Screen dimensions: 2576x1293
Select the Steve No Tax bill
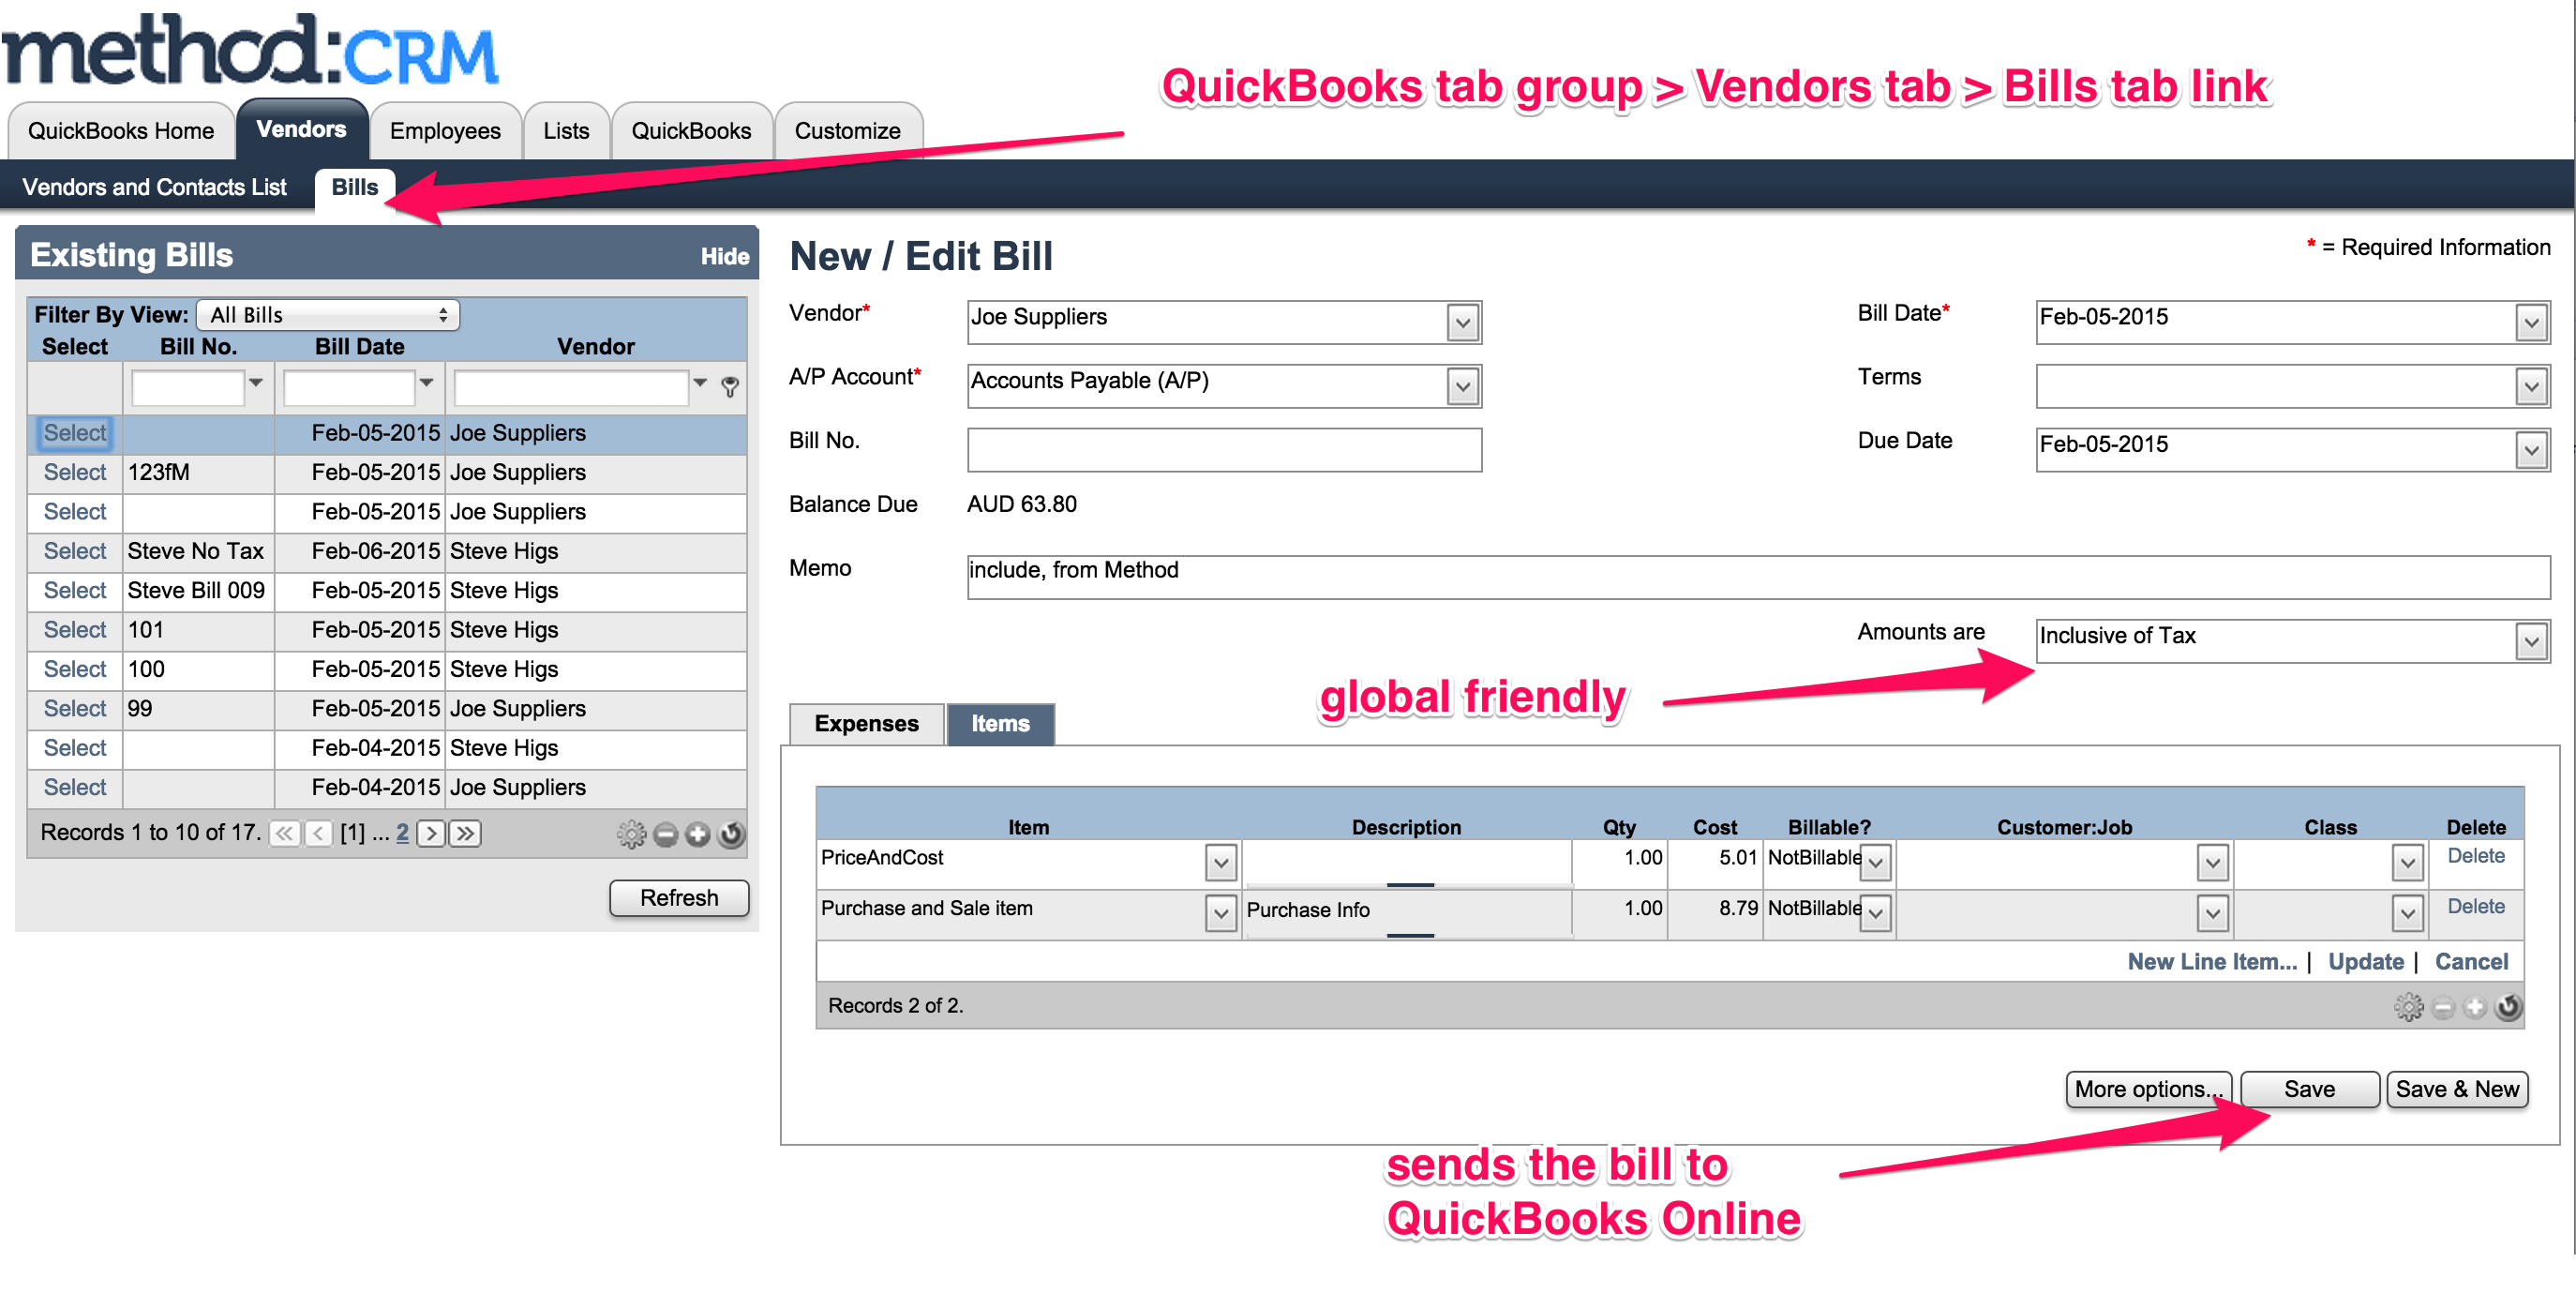coord(74,552)
